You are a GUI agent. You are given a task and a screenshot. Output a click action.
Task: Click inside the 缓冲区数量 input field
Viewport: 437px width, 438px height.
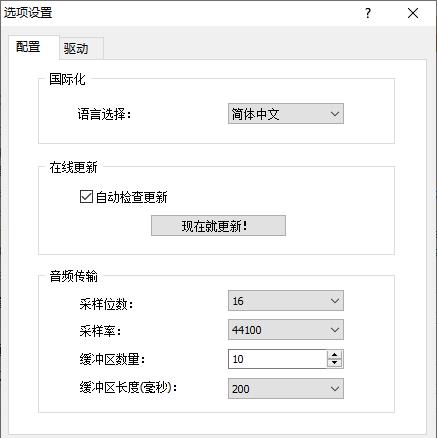point(277,359)
